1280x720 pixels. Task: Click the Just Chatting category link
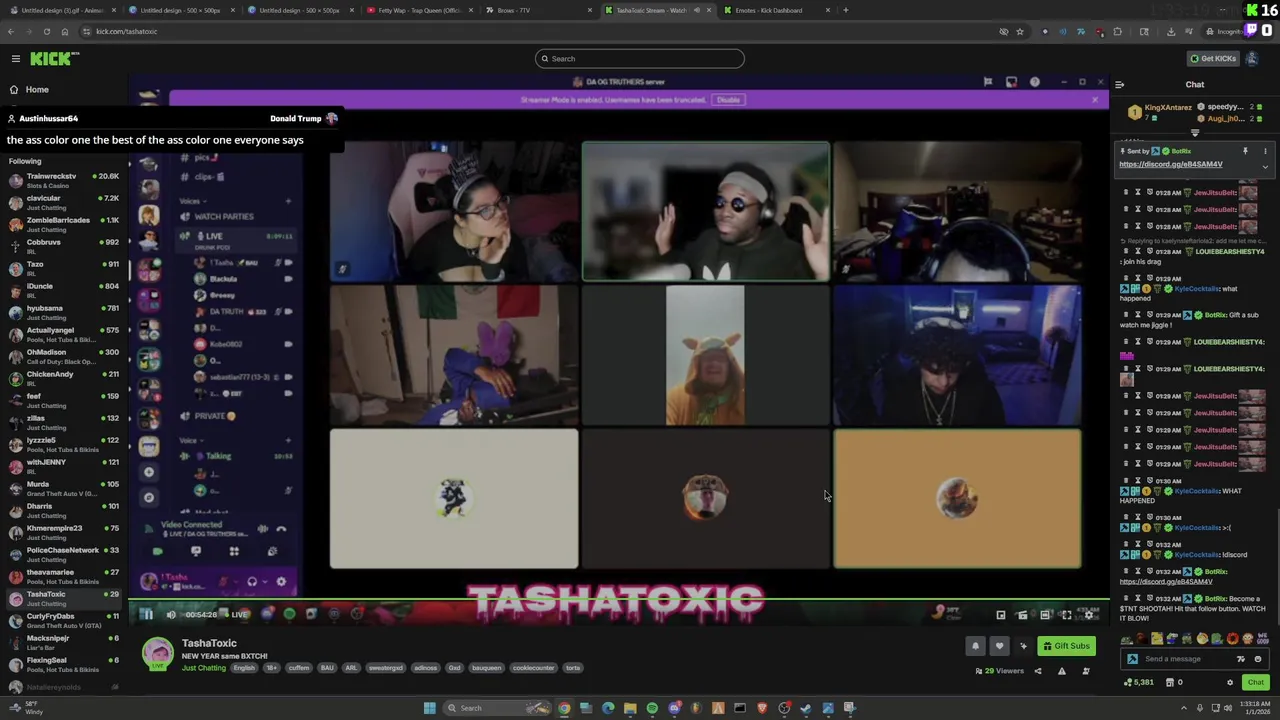(204, 668)
